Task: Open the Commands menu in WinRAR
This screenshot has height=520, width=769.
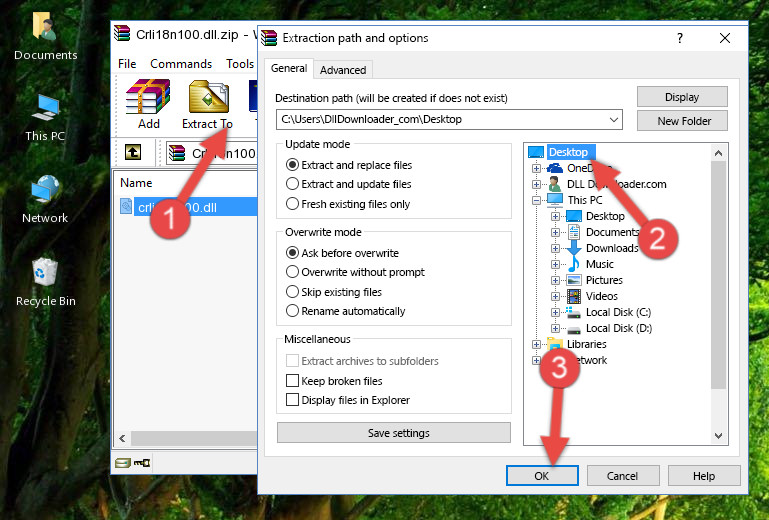Action: tap(181, 64)
